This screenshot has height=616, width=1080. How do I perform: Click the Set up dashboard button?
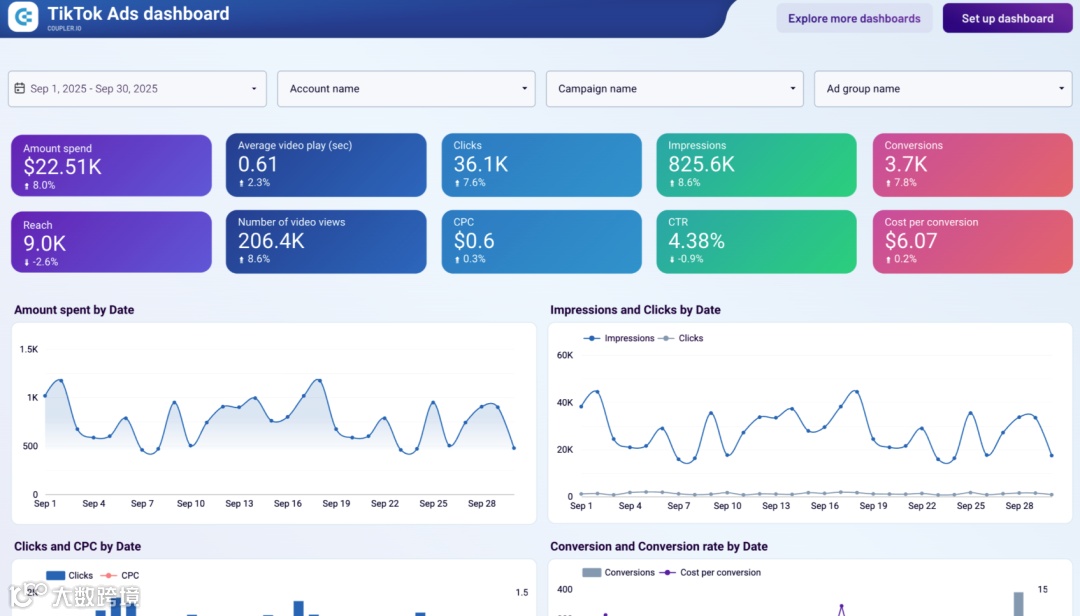coord(1007,19)
